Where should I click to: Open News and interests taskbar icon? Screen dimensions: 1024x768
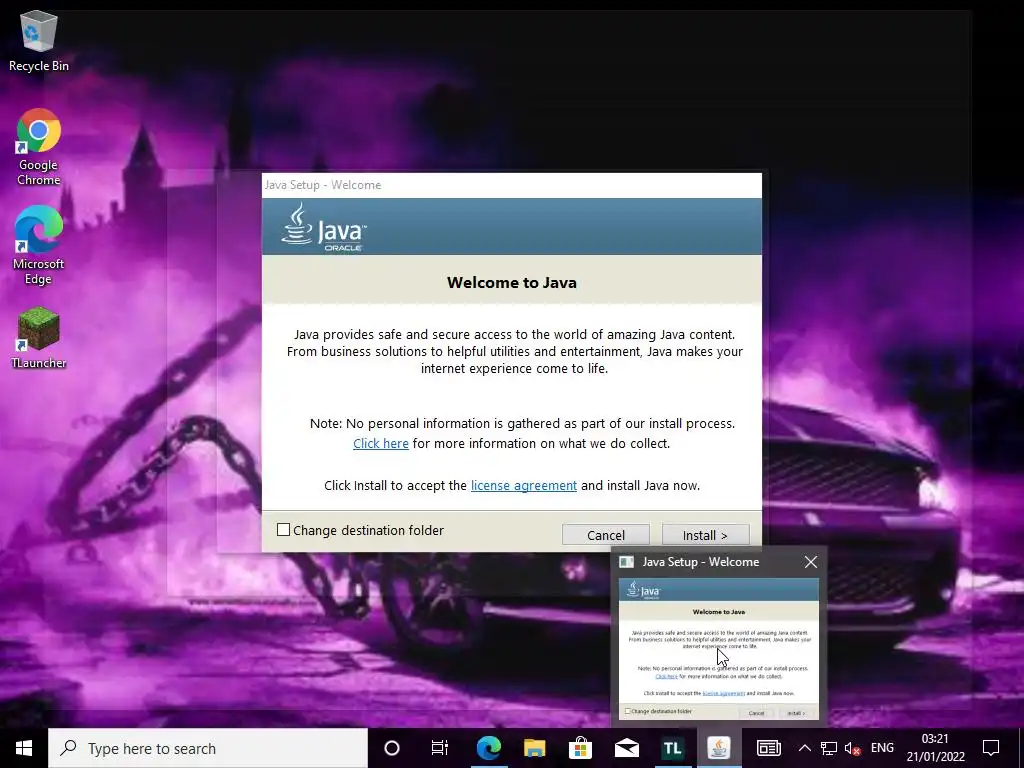769,748
